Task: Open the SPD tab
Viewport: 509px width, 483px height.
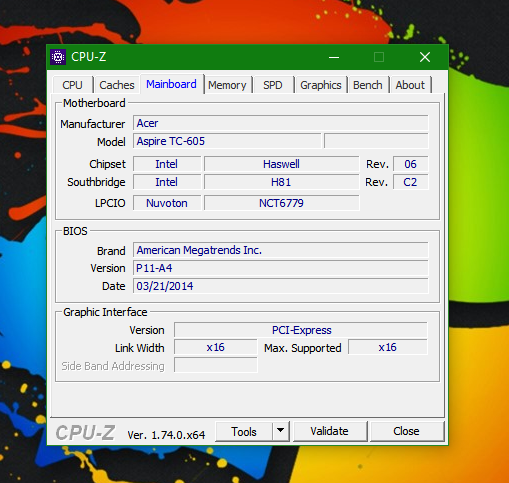Action: [273, 85]
